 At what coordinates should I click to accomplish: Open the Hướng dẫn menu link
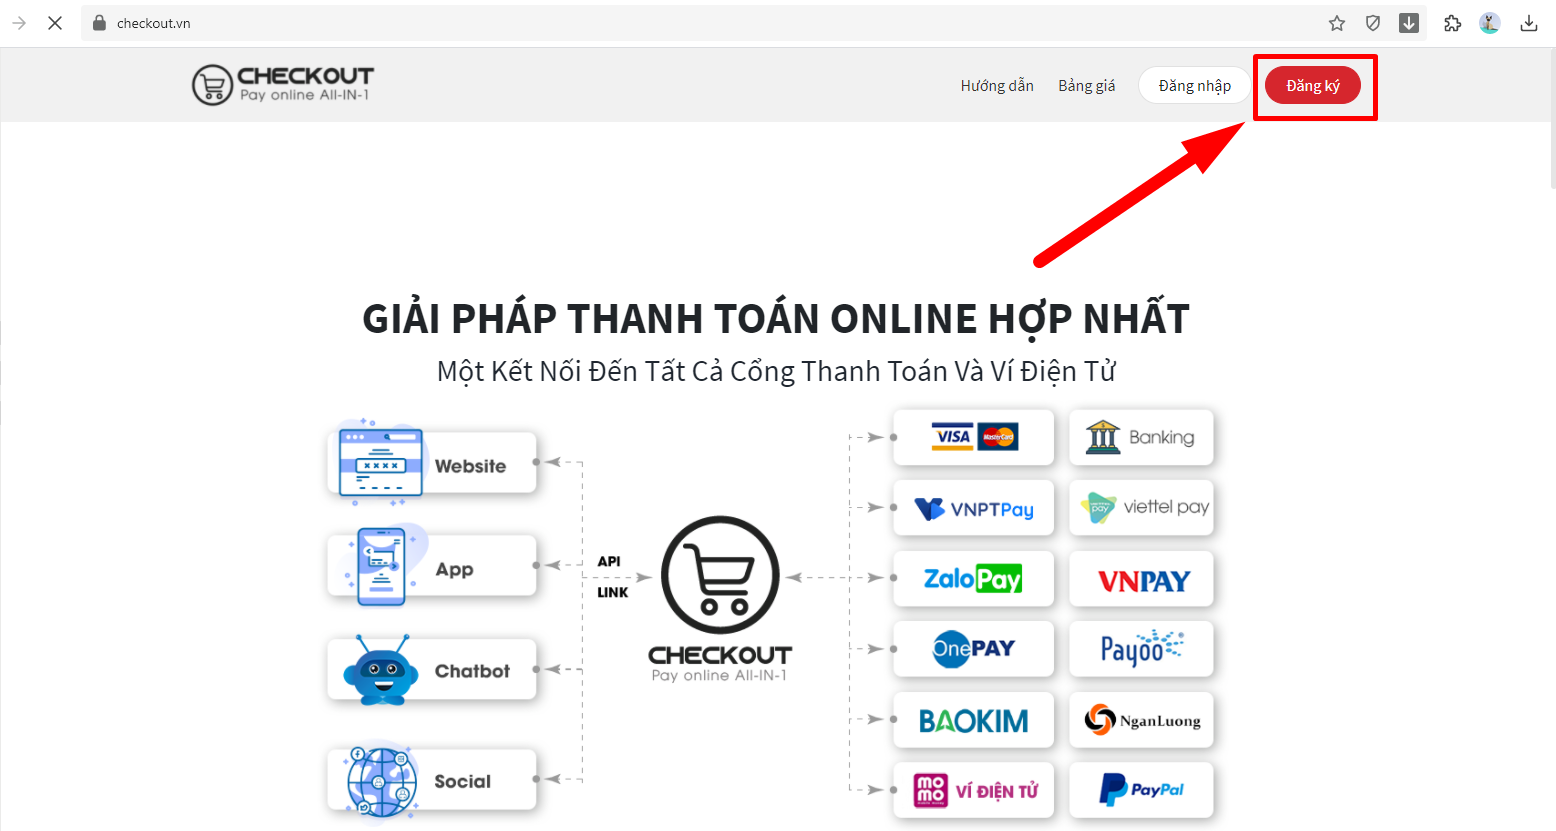[x=997, y=86]
